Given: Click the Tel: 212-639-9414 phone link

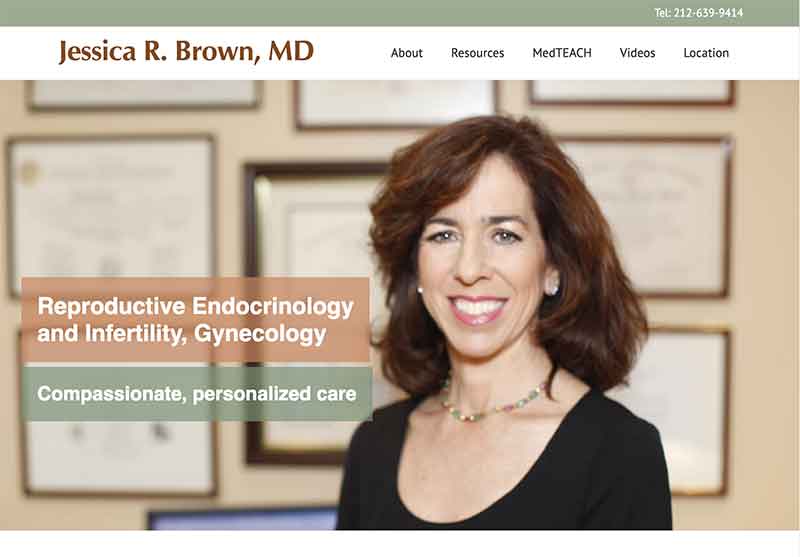Looking at the screenshot, I should pos(698,13).
